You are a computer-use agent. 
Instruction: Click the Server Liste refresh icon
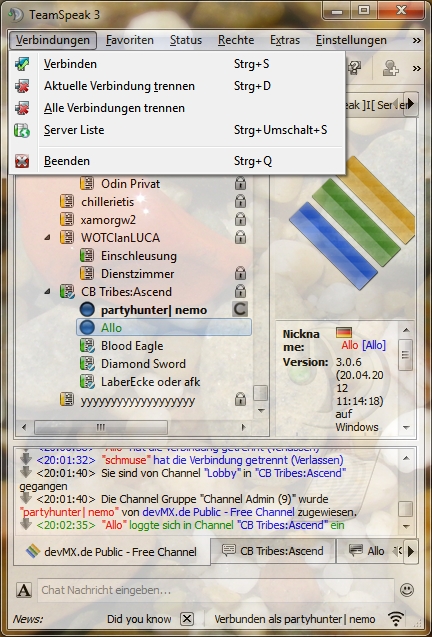coord(22,130)
